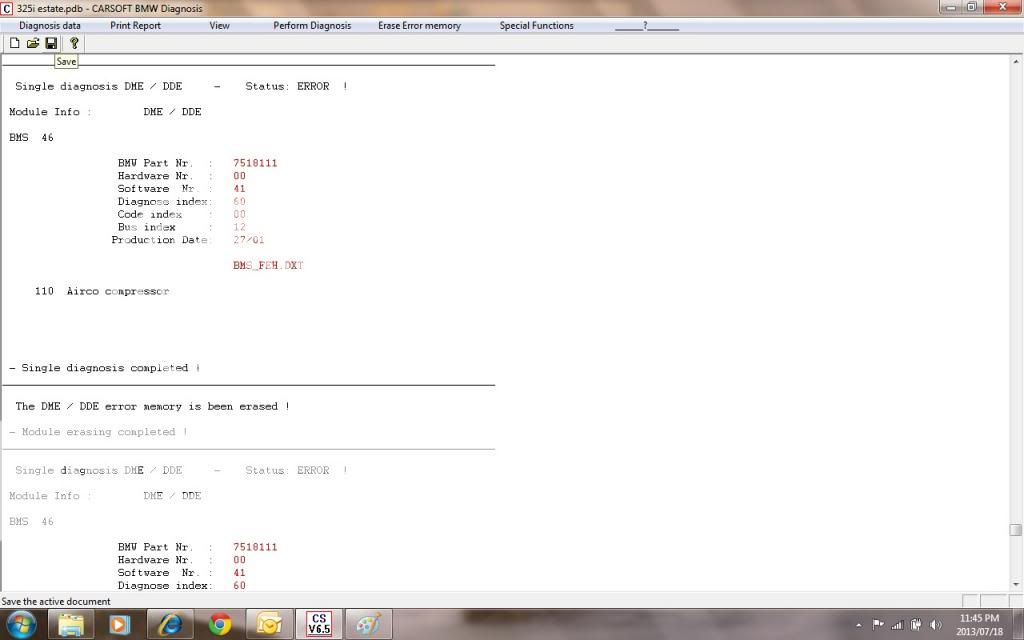Open Windows Explorer from the taskbar

pos(71,625)
